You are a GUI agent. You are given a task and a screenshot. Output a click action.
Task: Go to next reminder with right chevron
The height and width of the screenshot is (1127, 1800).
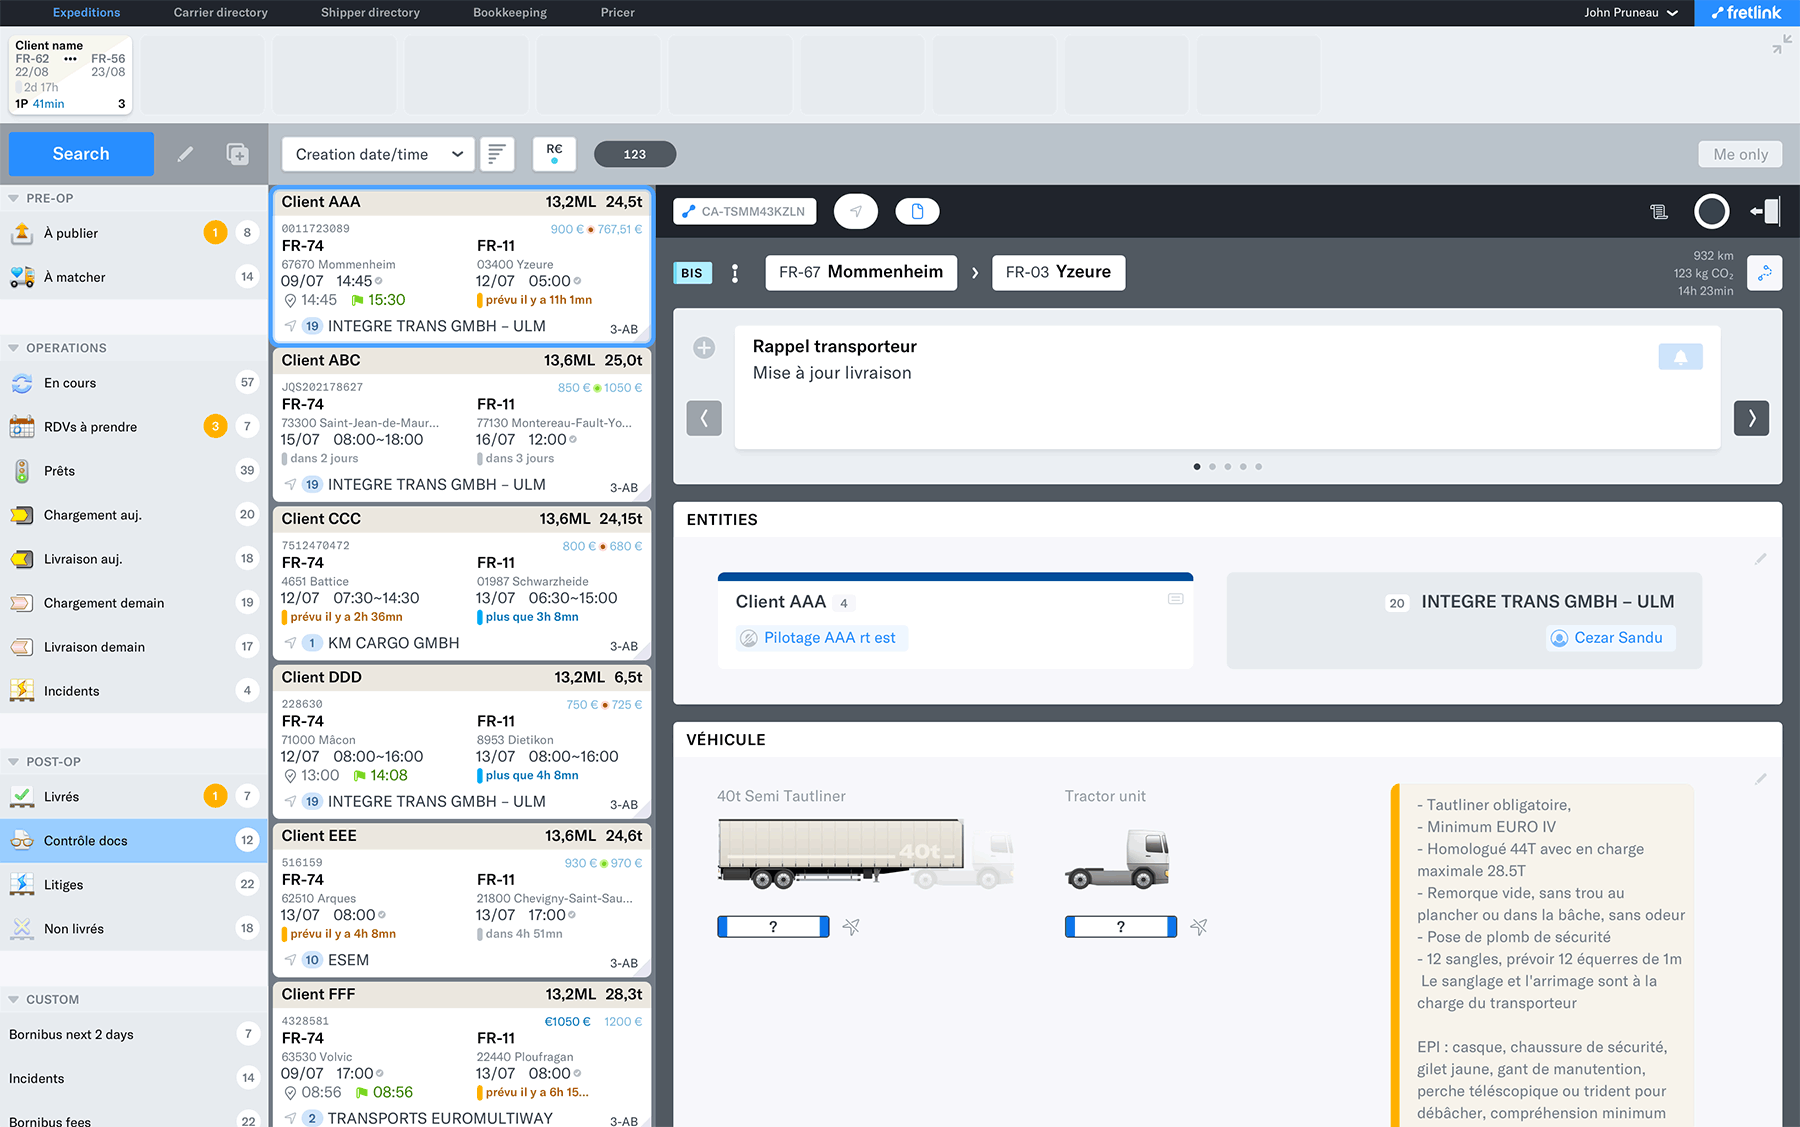[1751, 418]
